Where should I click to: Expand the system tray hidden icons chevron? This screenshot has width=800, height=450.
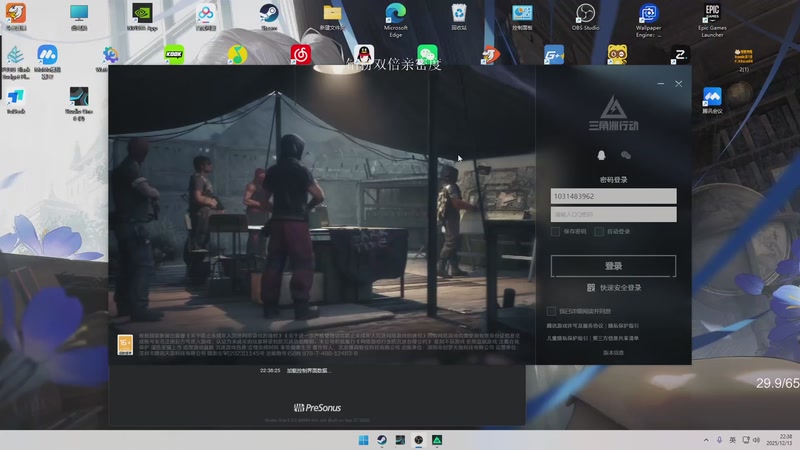(x=706, y=440)
